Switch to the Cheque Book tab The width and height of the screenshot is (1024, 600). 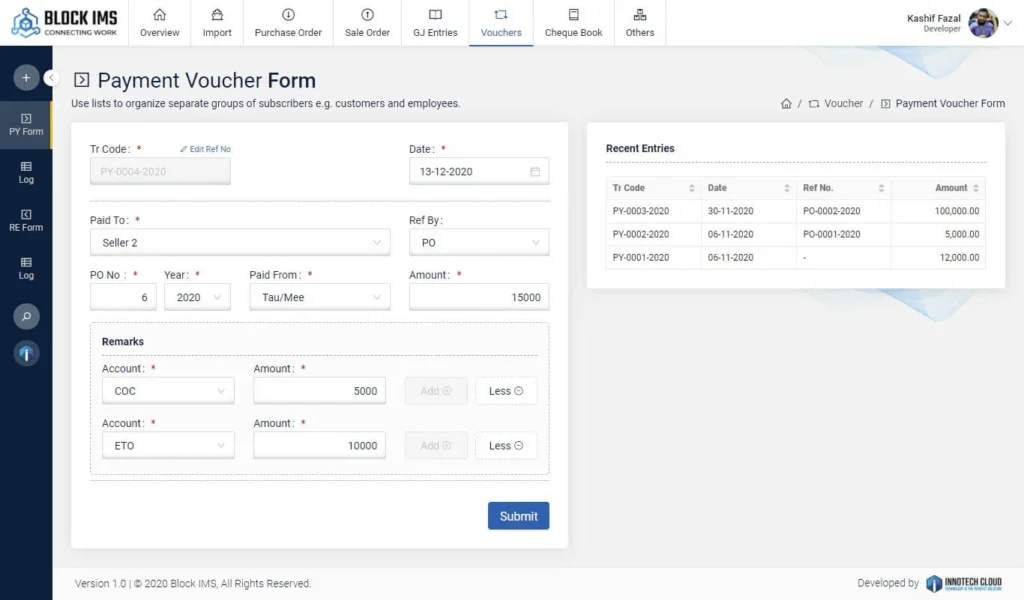pyautogui.click(x=573, y=23)
